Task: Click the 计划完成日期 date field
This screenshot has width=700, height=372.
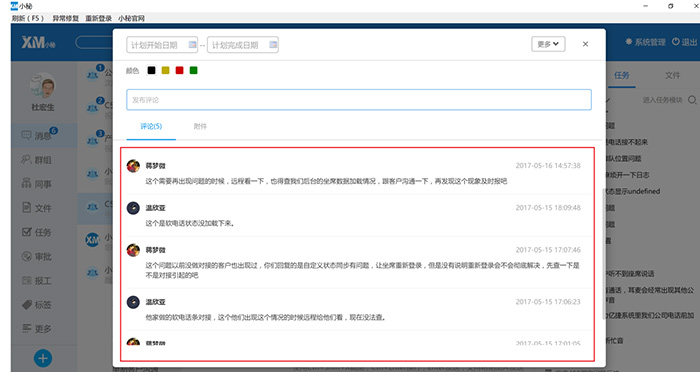Action: point(242,45)
